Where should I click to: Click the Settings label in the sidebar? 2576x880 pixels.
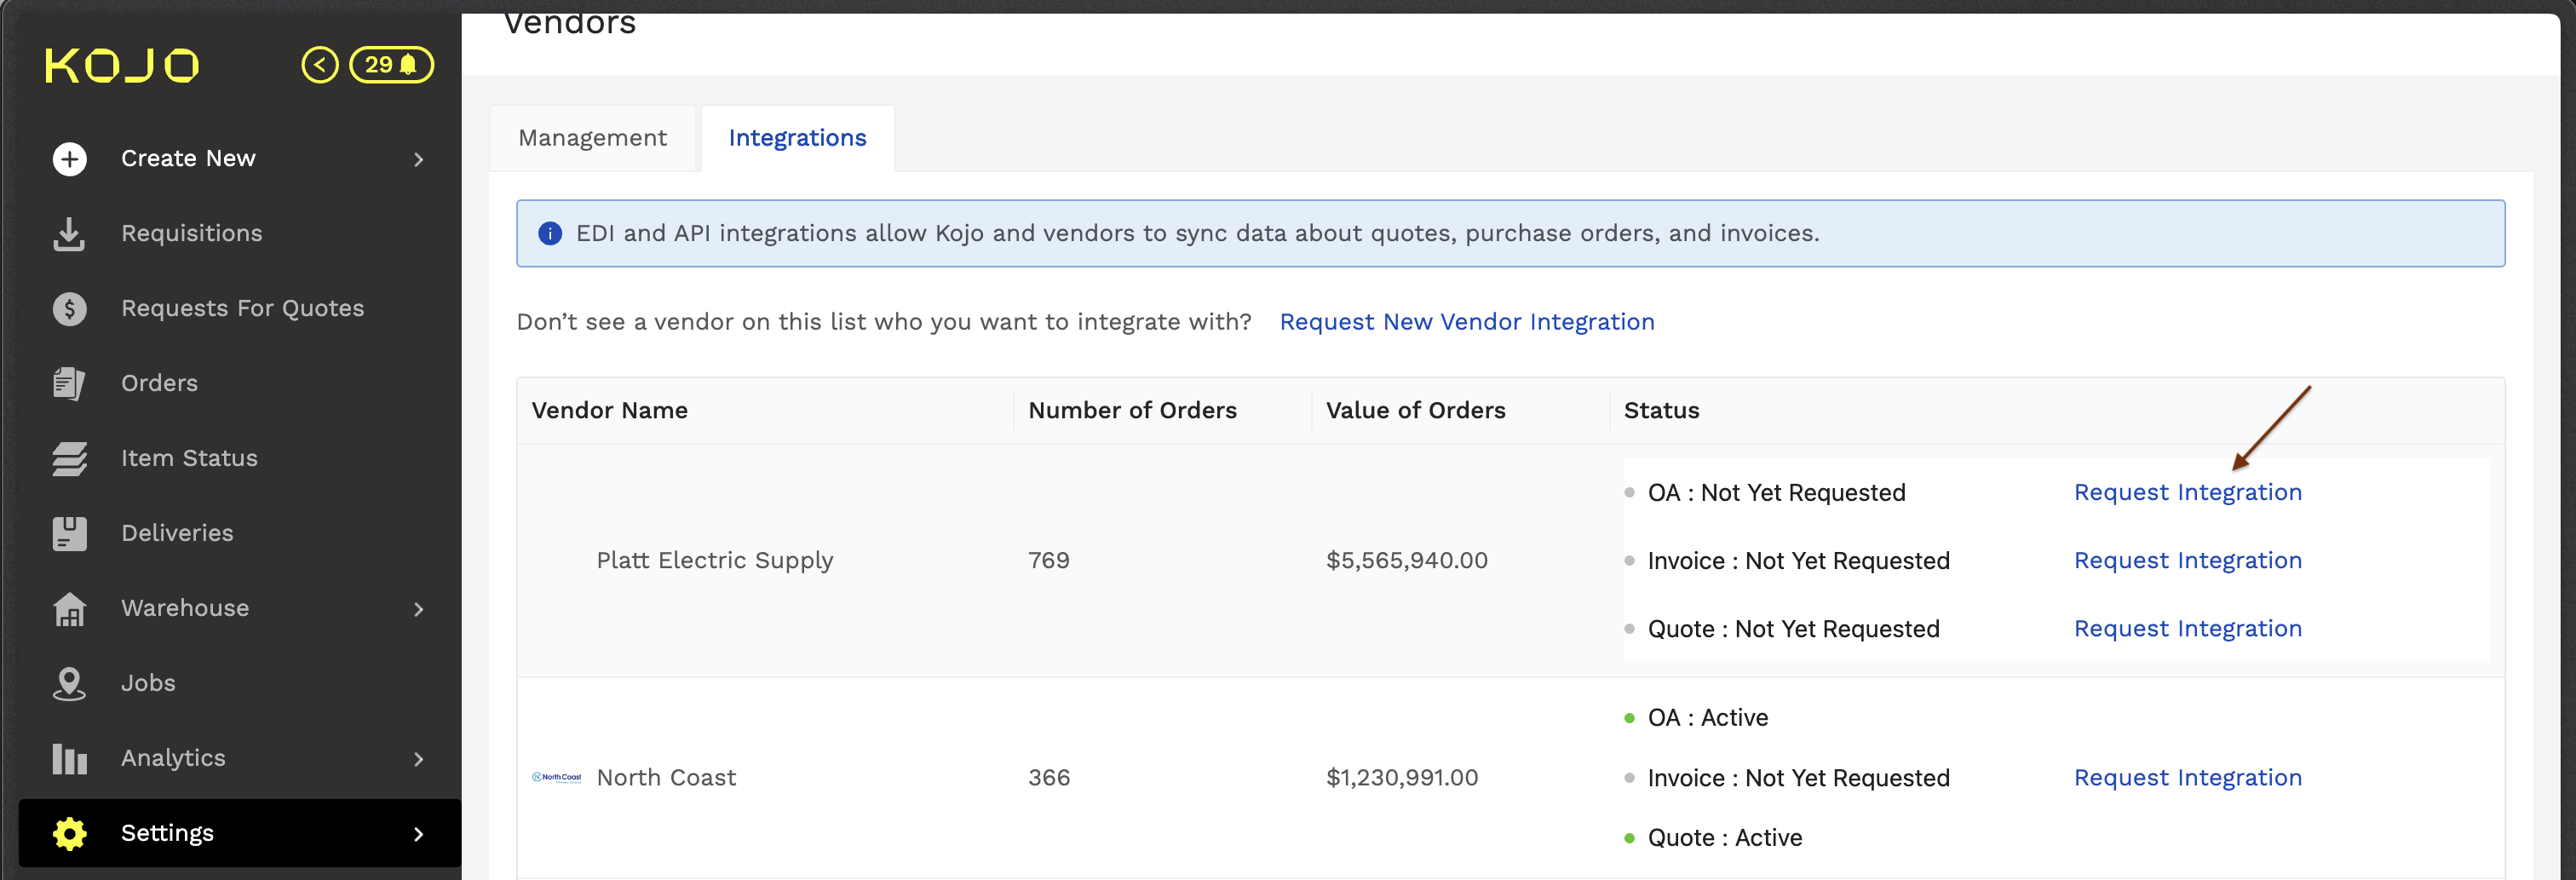click(x=167, y=833)
